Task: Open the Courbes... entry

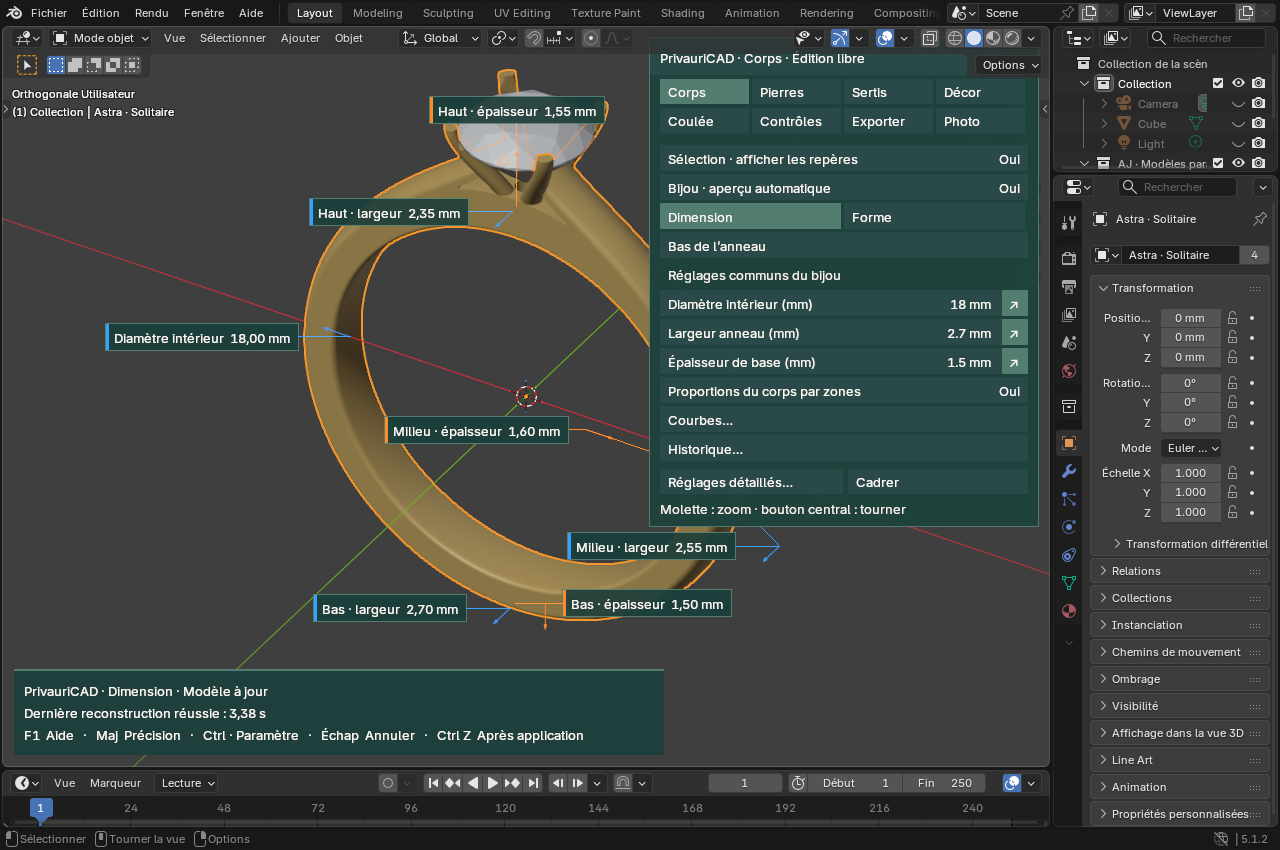Action: 844,420
